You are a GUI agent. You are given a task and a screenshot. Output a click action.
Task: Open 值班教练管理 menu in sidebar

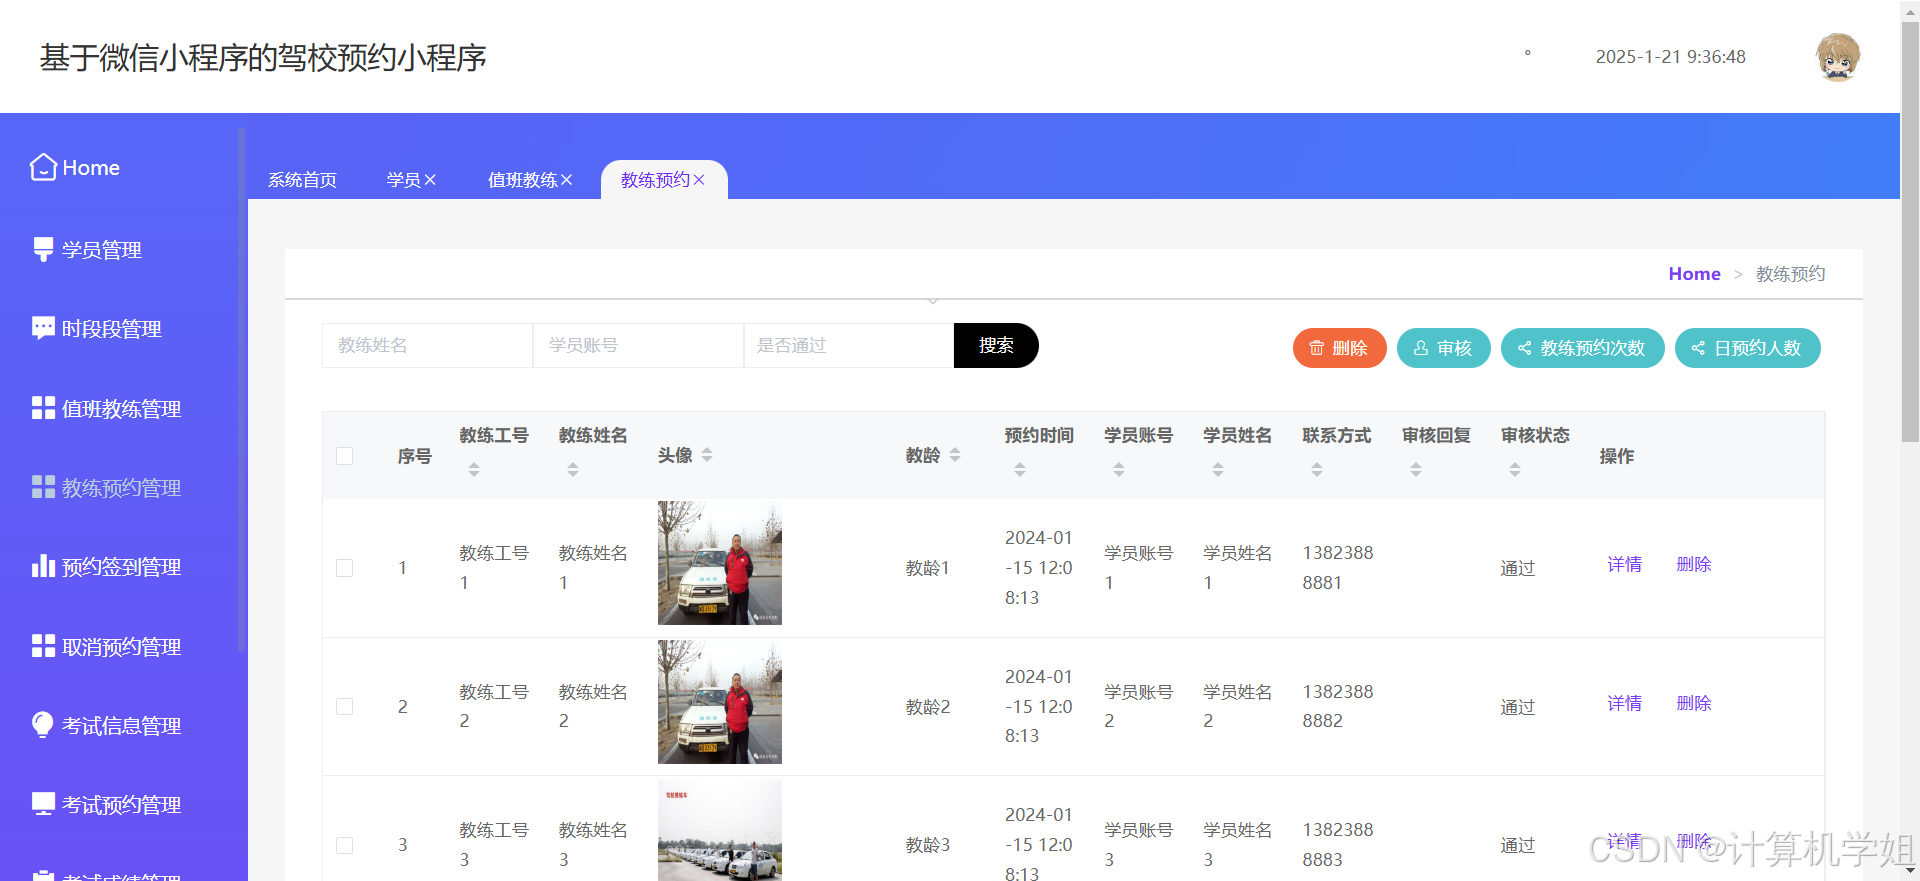[120, 408]
